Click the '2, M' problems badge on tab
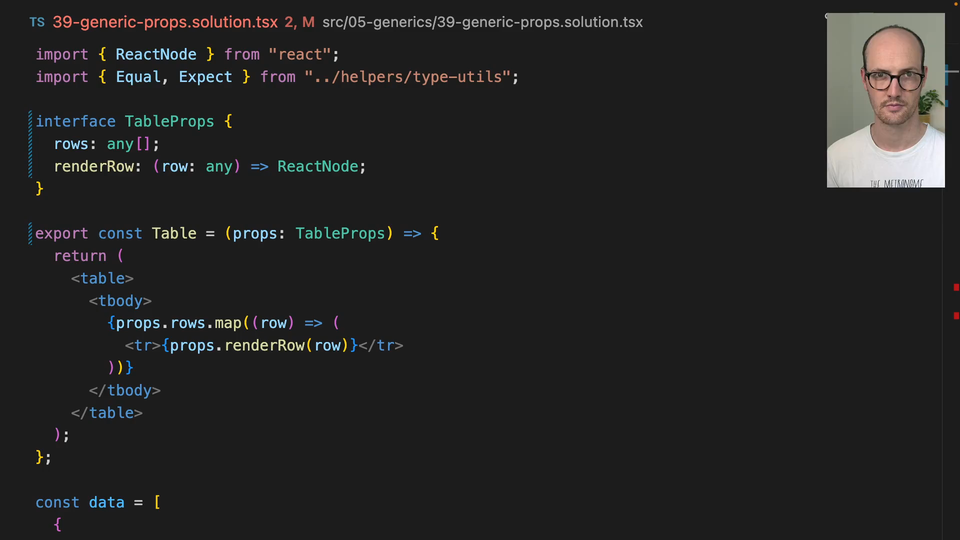The image size is (960, 540). pos(299,22)
